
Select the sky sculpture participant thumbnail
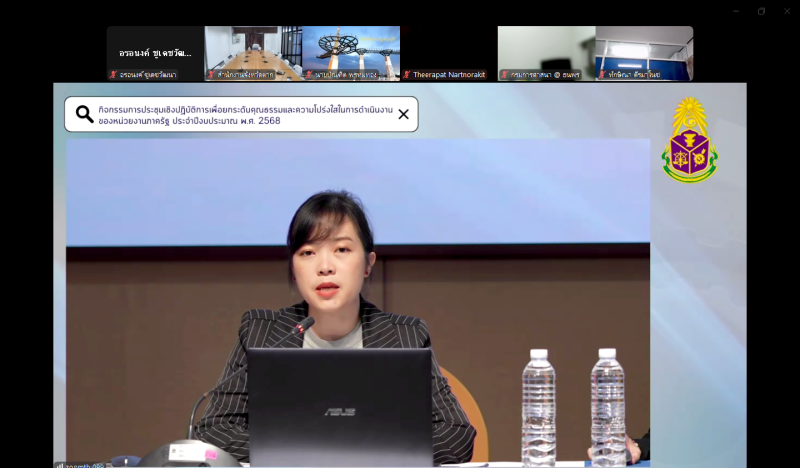(351, 50)
